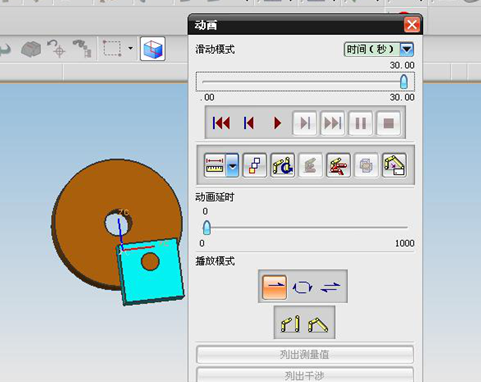Play the animation

(277, 123)
